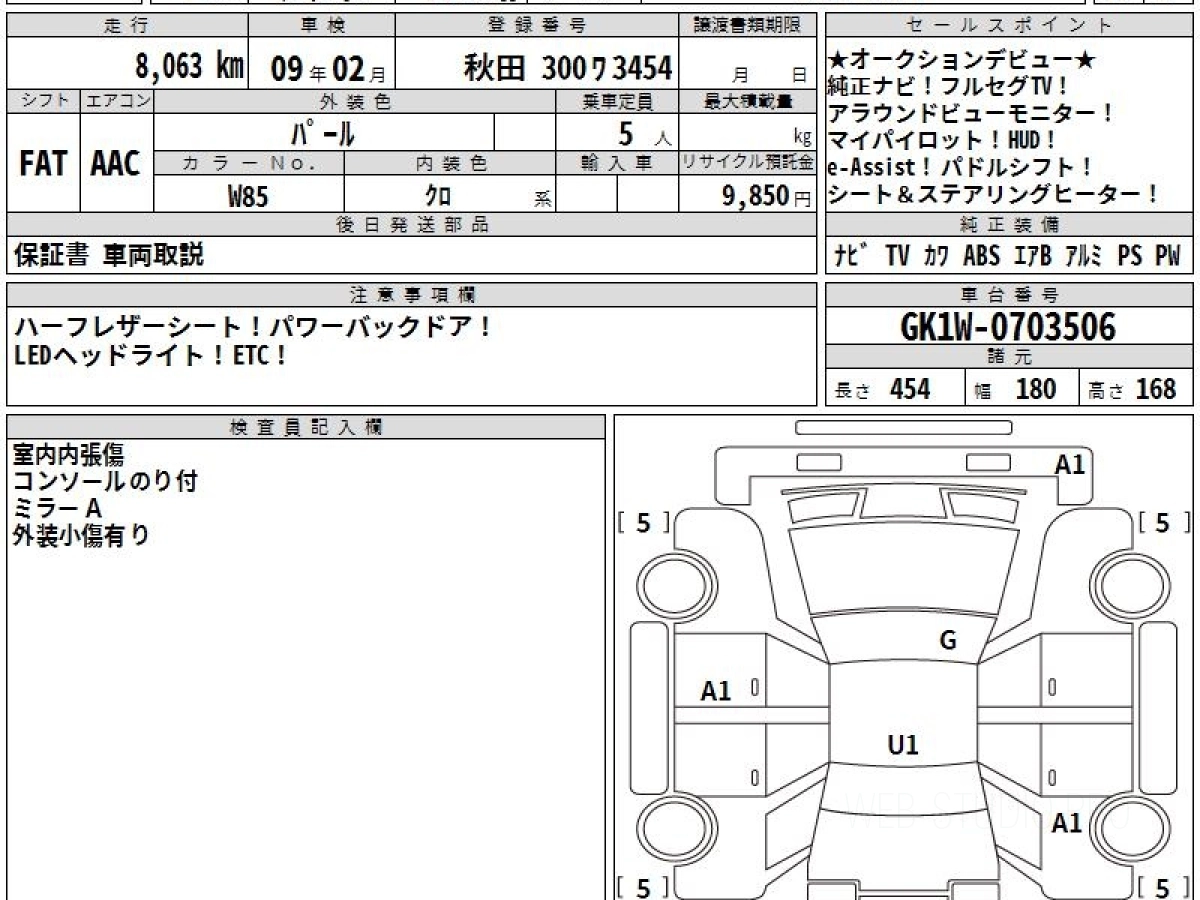Select the A1 mark beside the front bumper
Screen dimensions: 1200x900
pyautogui.click(x=1070, y=464)
